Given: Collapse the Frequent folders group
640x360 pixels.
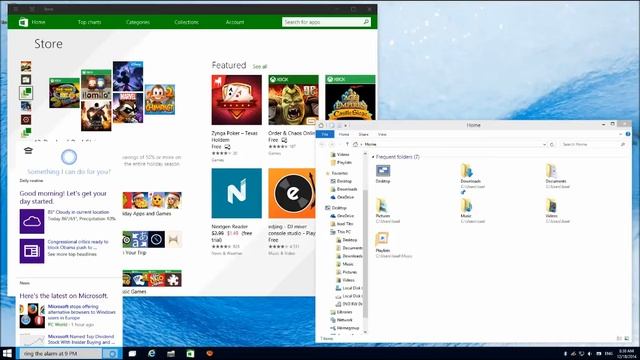Looking at the screenshot, I should tap(373, 157).
